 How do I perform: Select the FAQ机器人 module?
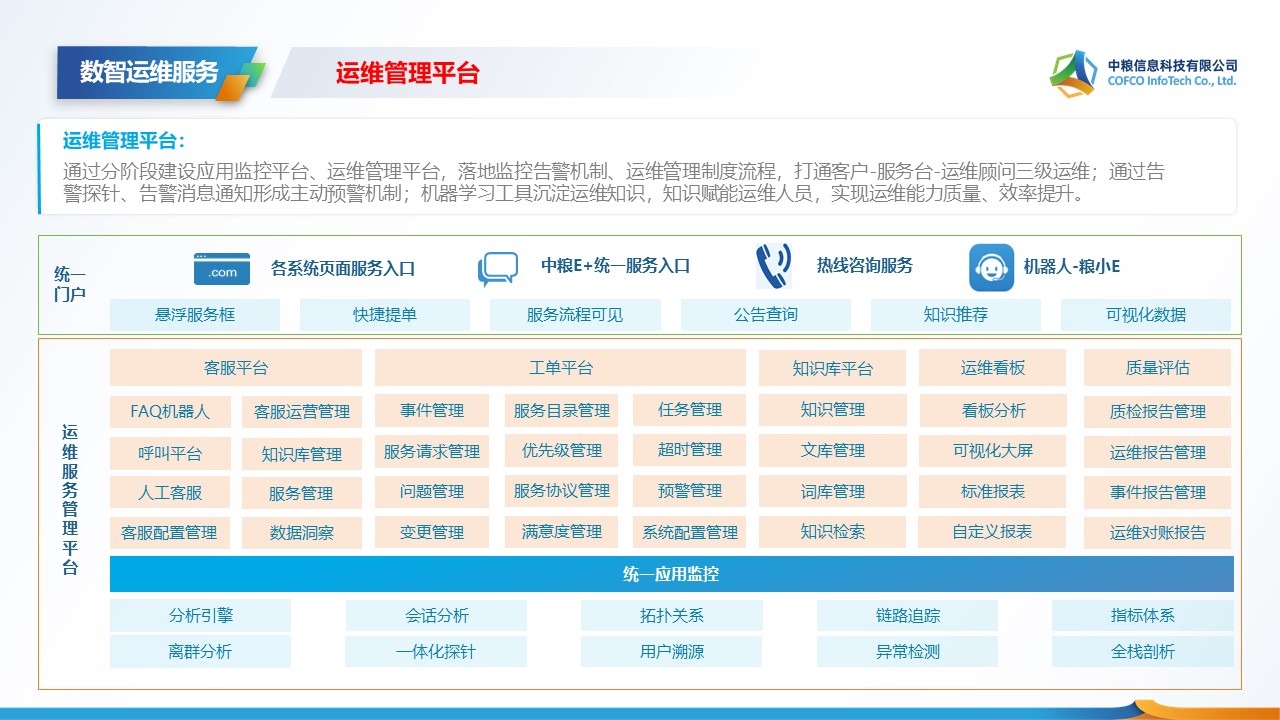170,412
